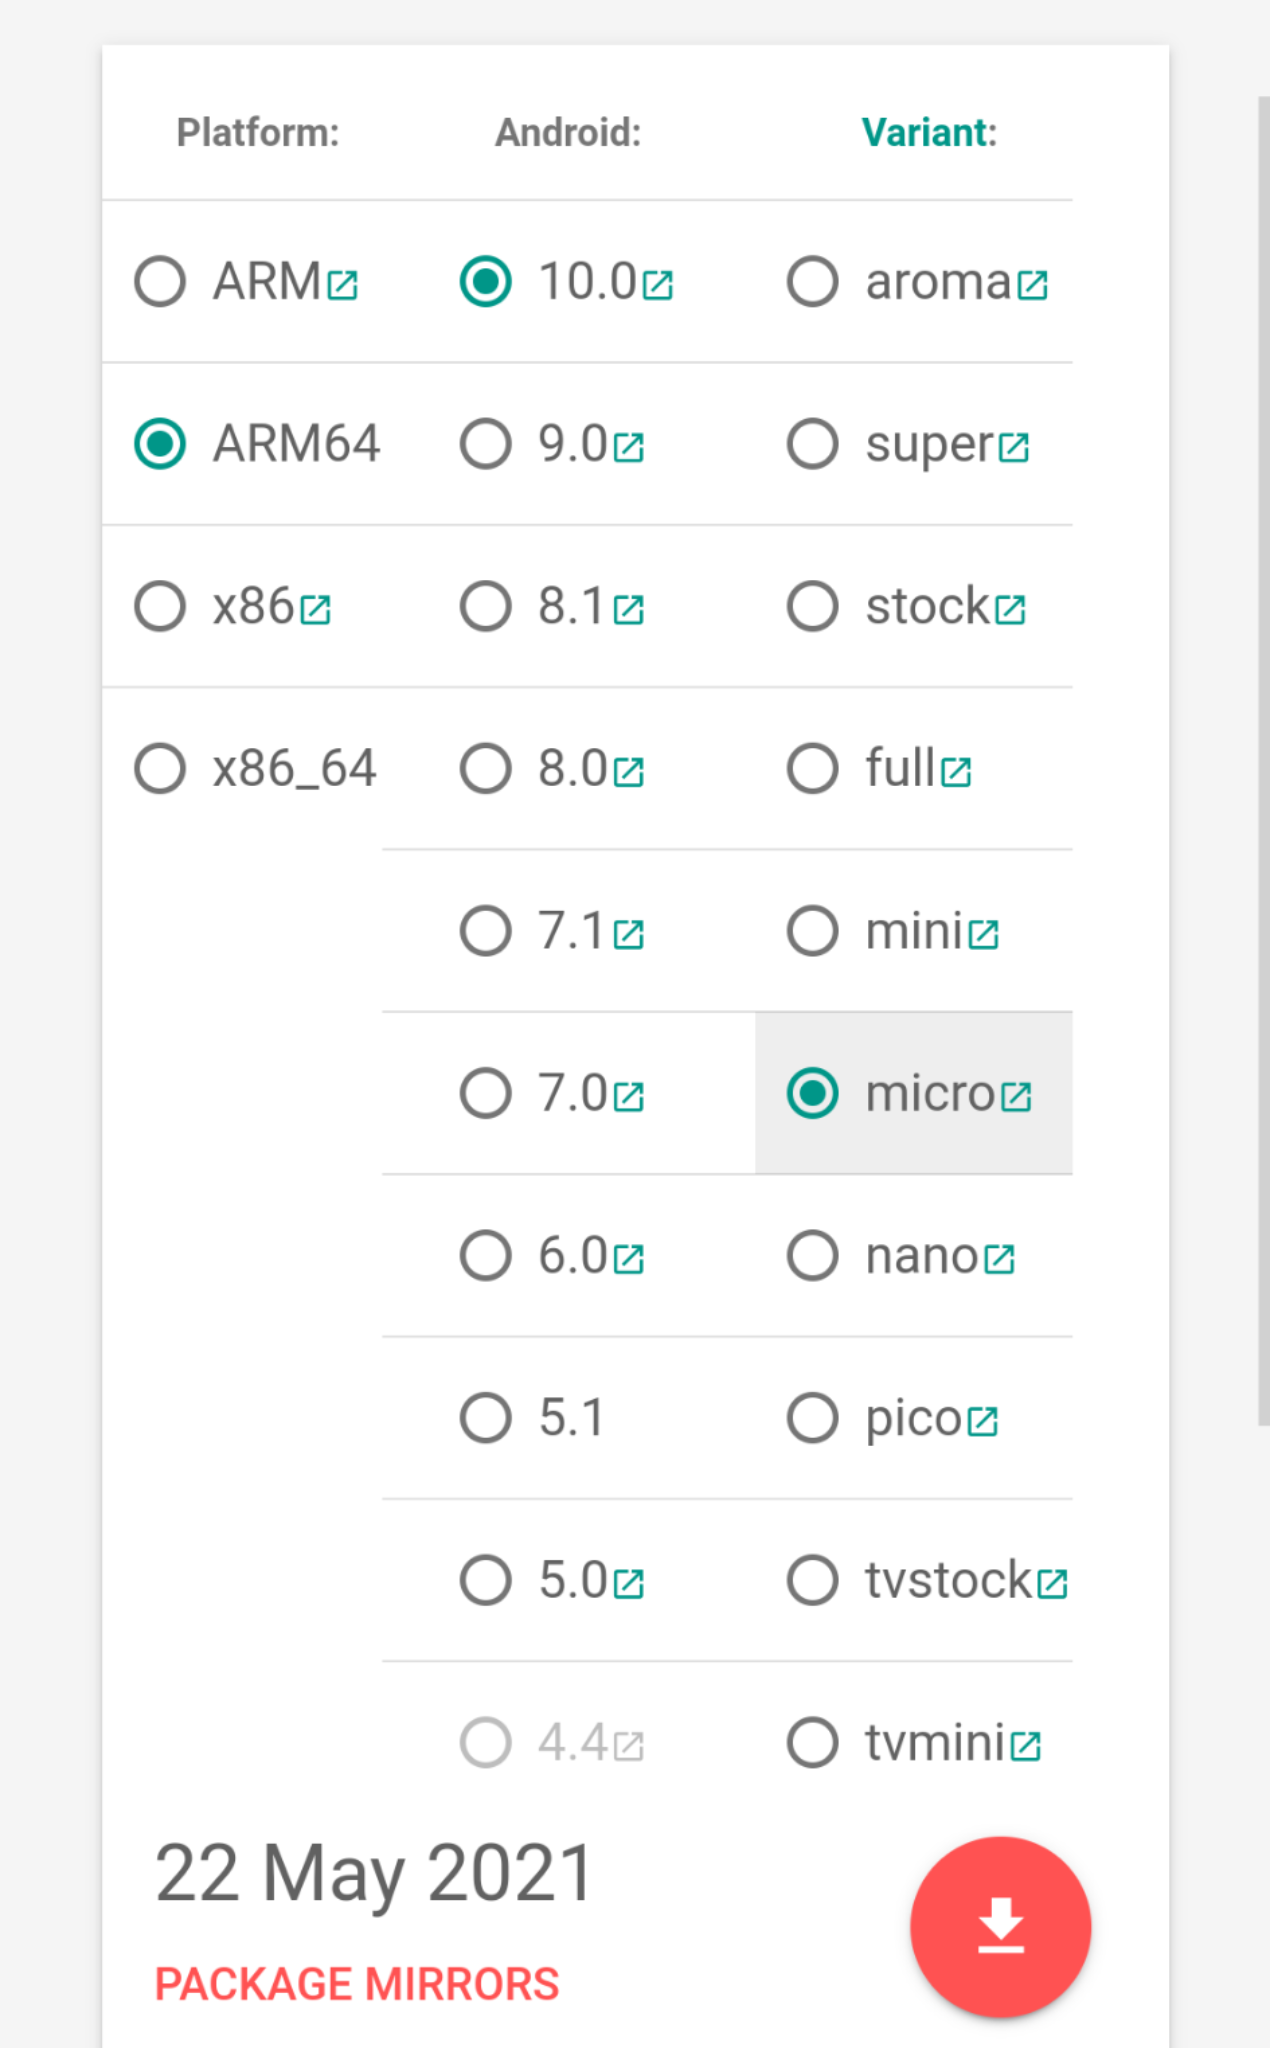Open the PACKAGE MIRRORS link

pos(357,1984)
